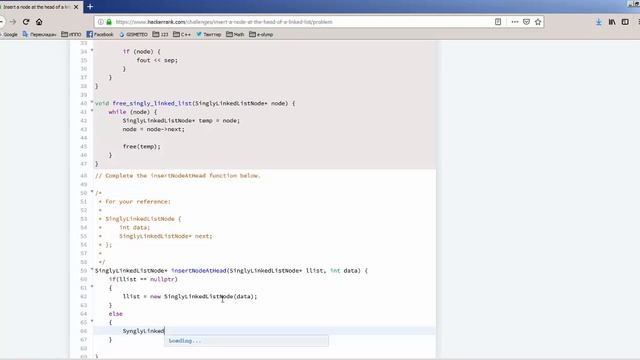Collapse free_singly_linked_list function at line 40
This screenshot has width=640, height=360.
tap(92, 102)
